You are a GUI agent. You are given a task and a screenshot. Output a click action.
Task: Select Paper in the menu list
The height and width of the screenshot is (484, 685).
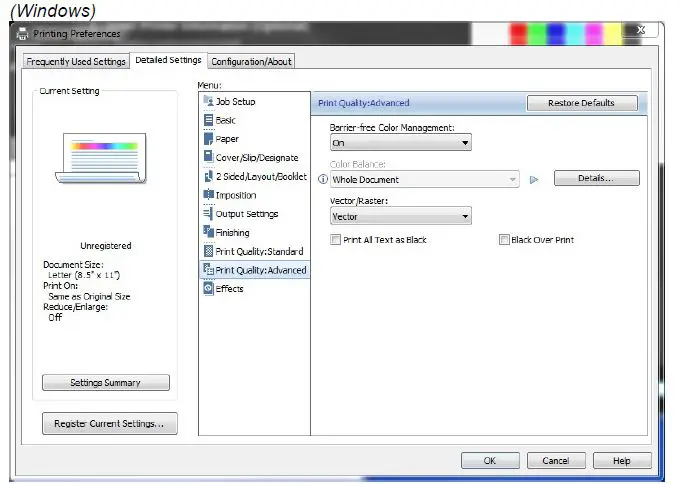tap(255, 139)
